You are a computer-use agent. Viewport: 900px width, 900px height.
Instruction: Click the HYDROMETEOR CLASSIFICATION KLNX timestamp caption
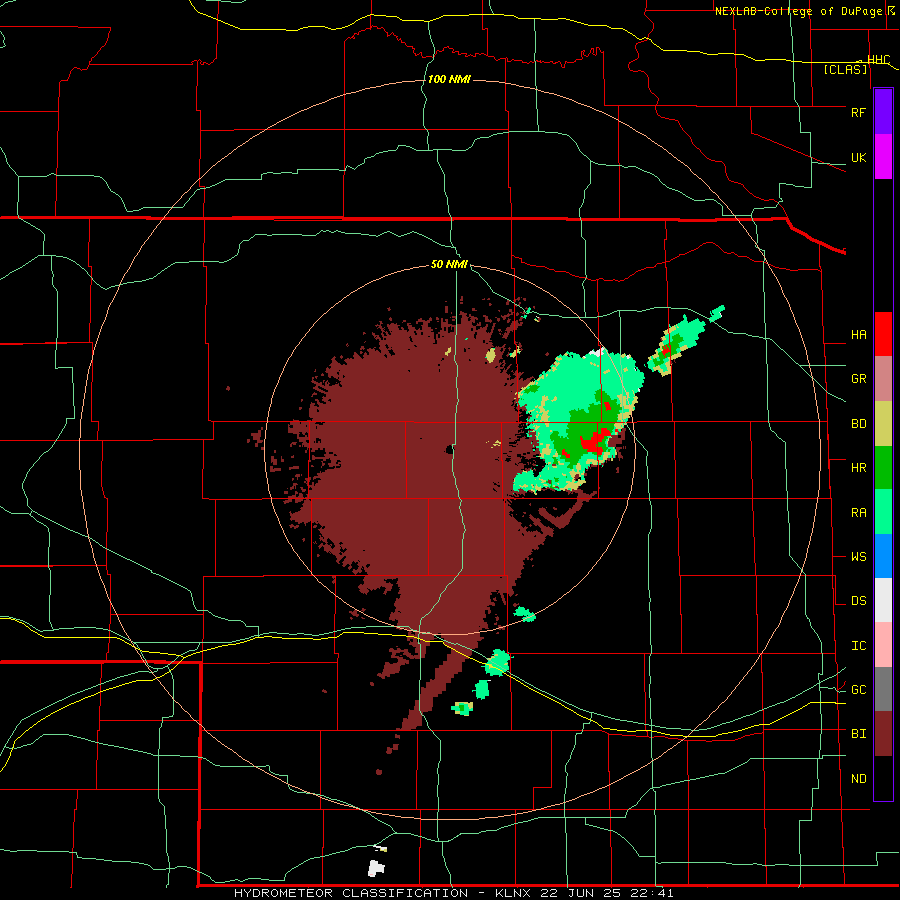[453, 893]
